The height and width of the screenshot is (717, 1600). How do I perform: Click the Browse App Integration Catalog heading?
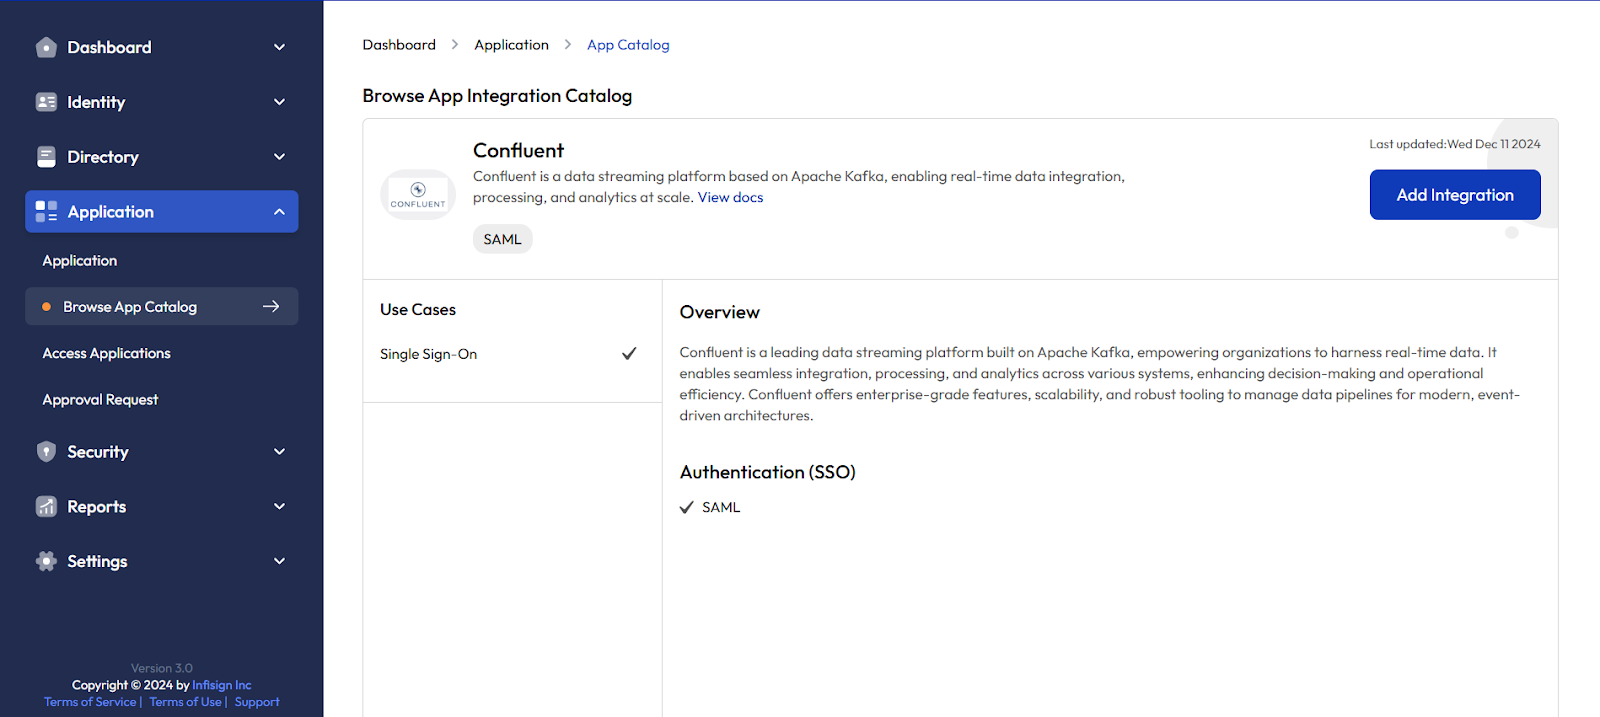point(497,96)
